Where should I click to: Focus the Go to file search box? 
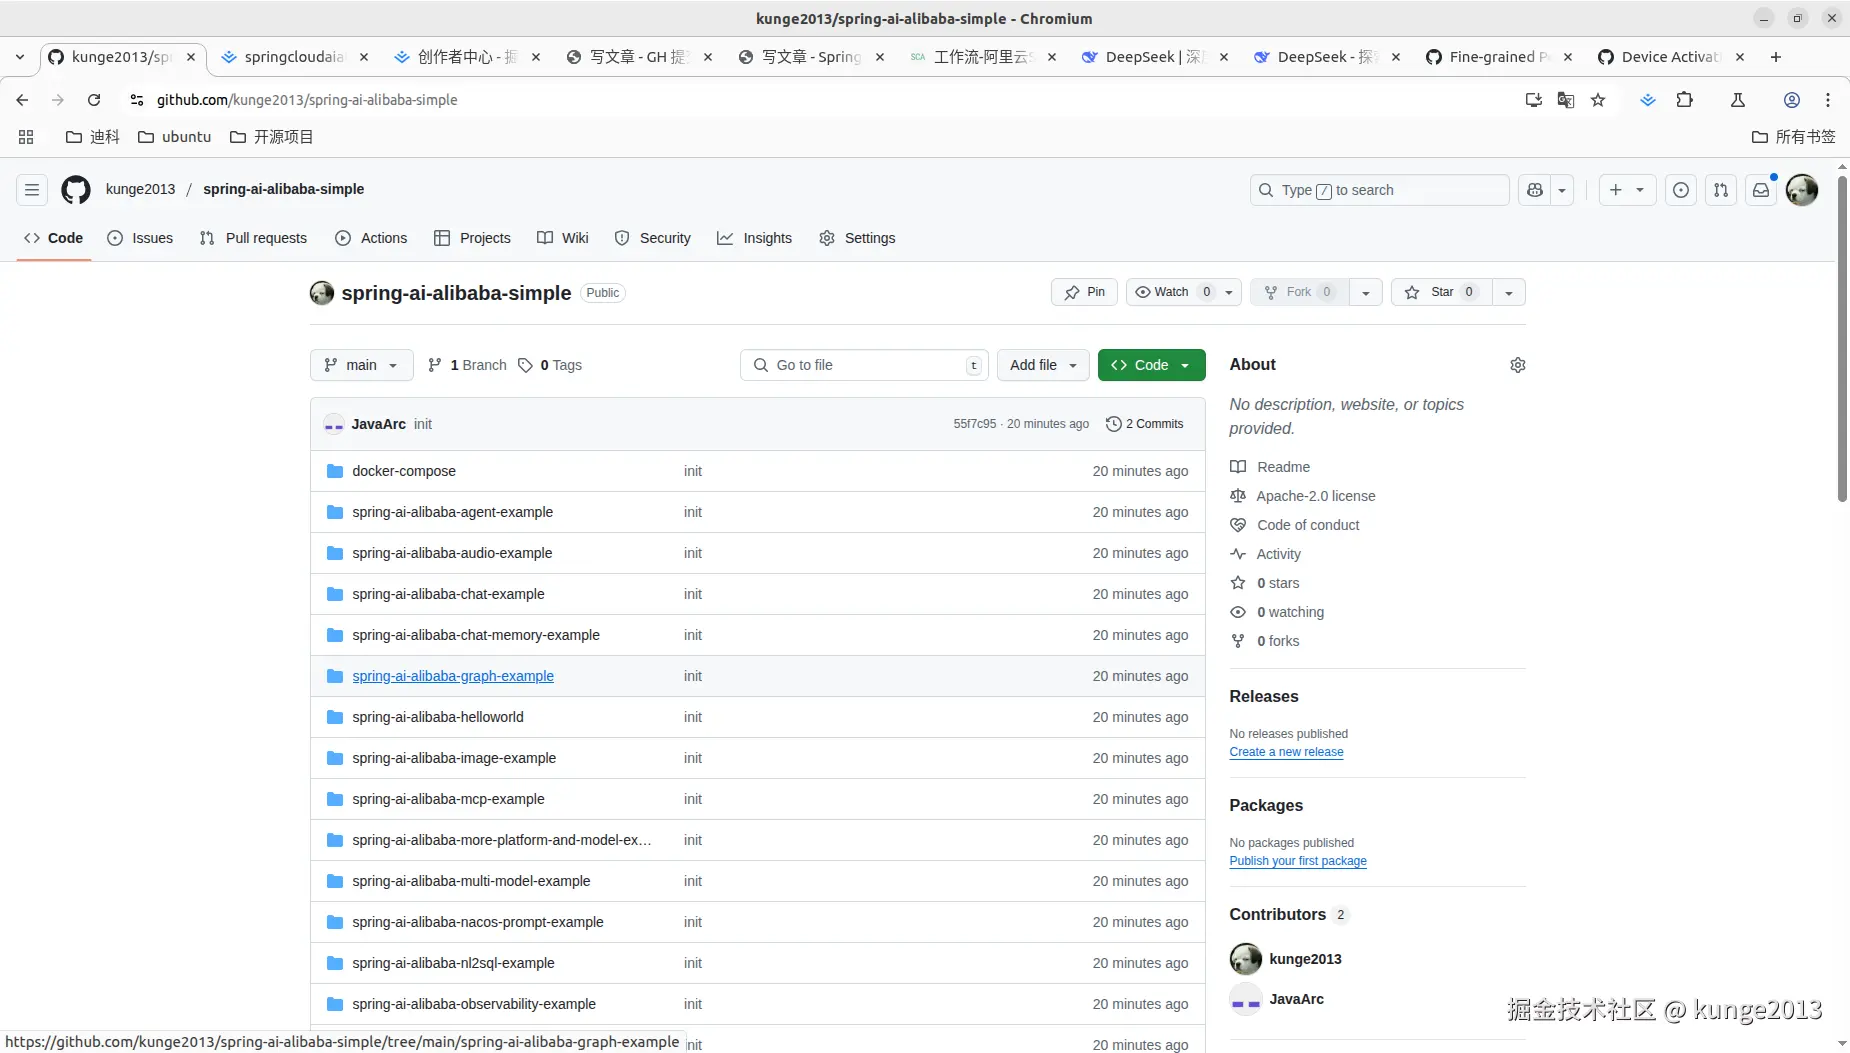[865, 365]
